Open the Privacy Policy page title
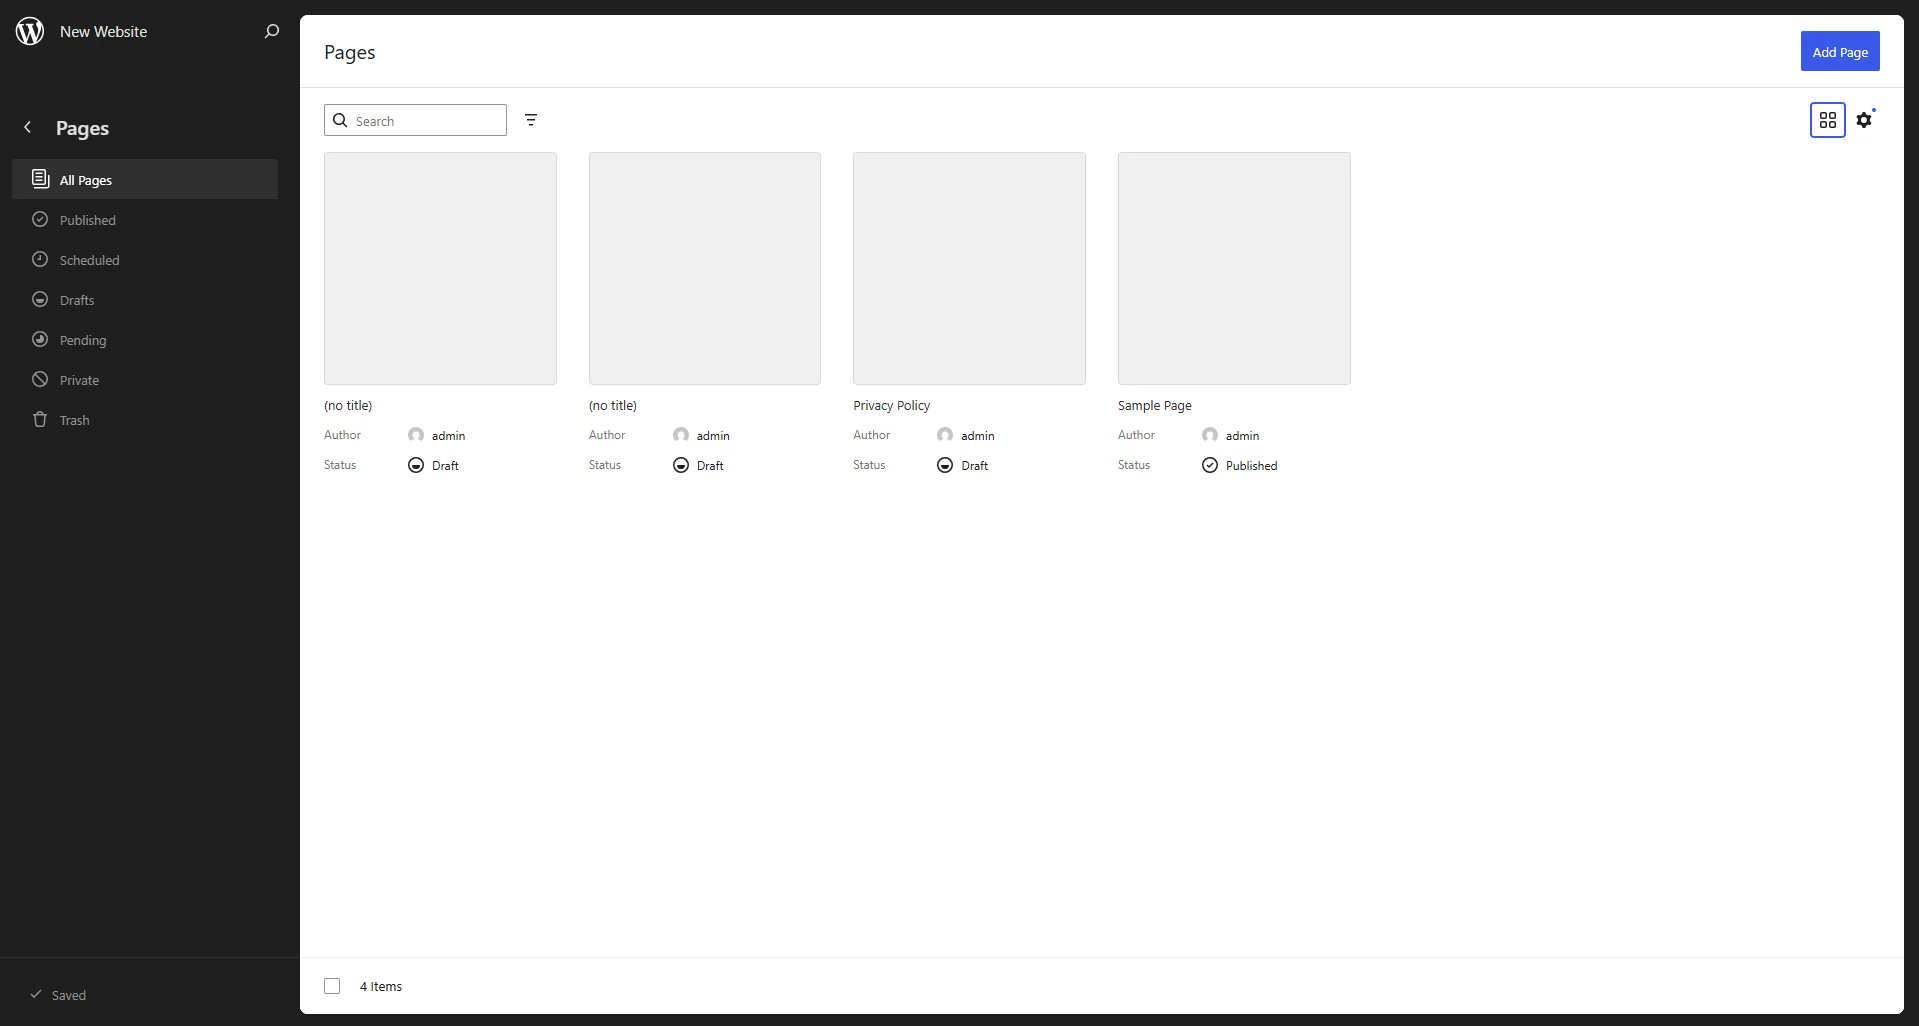 [x=891, y=405]
